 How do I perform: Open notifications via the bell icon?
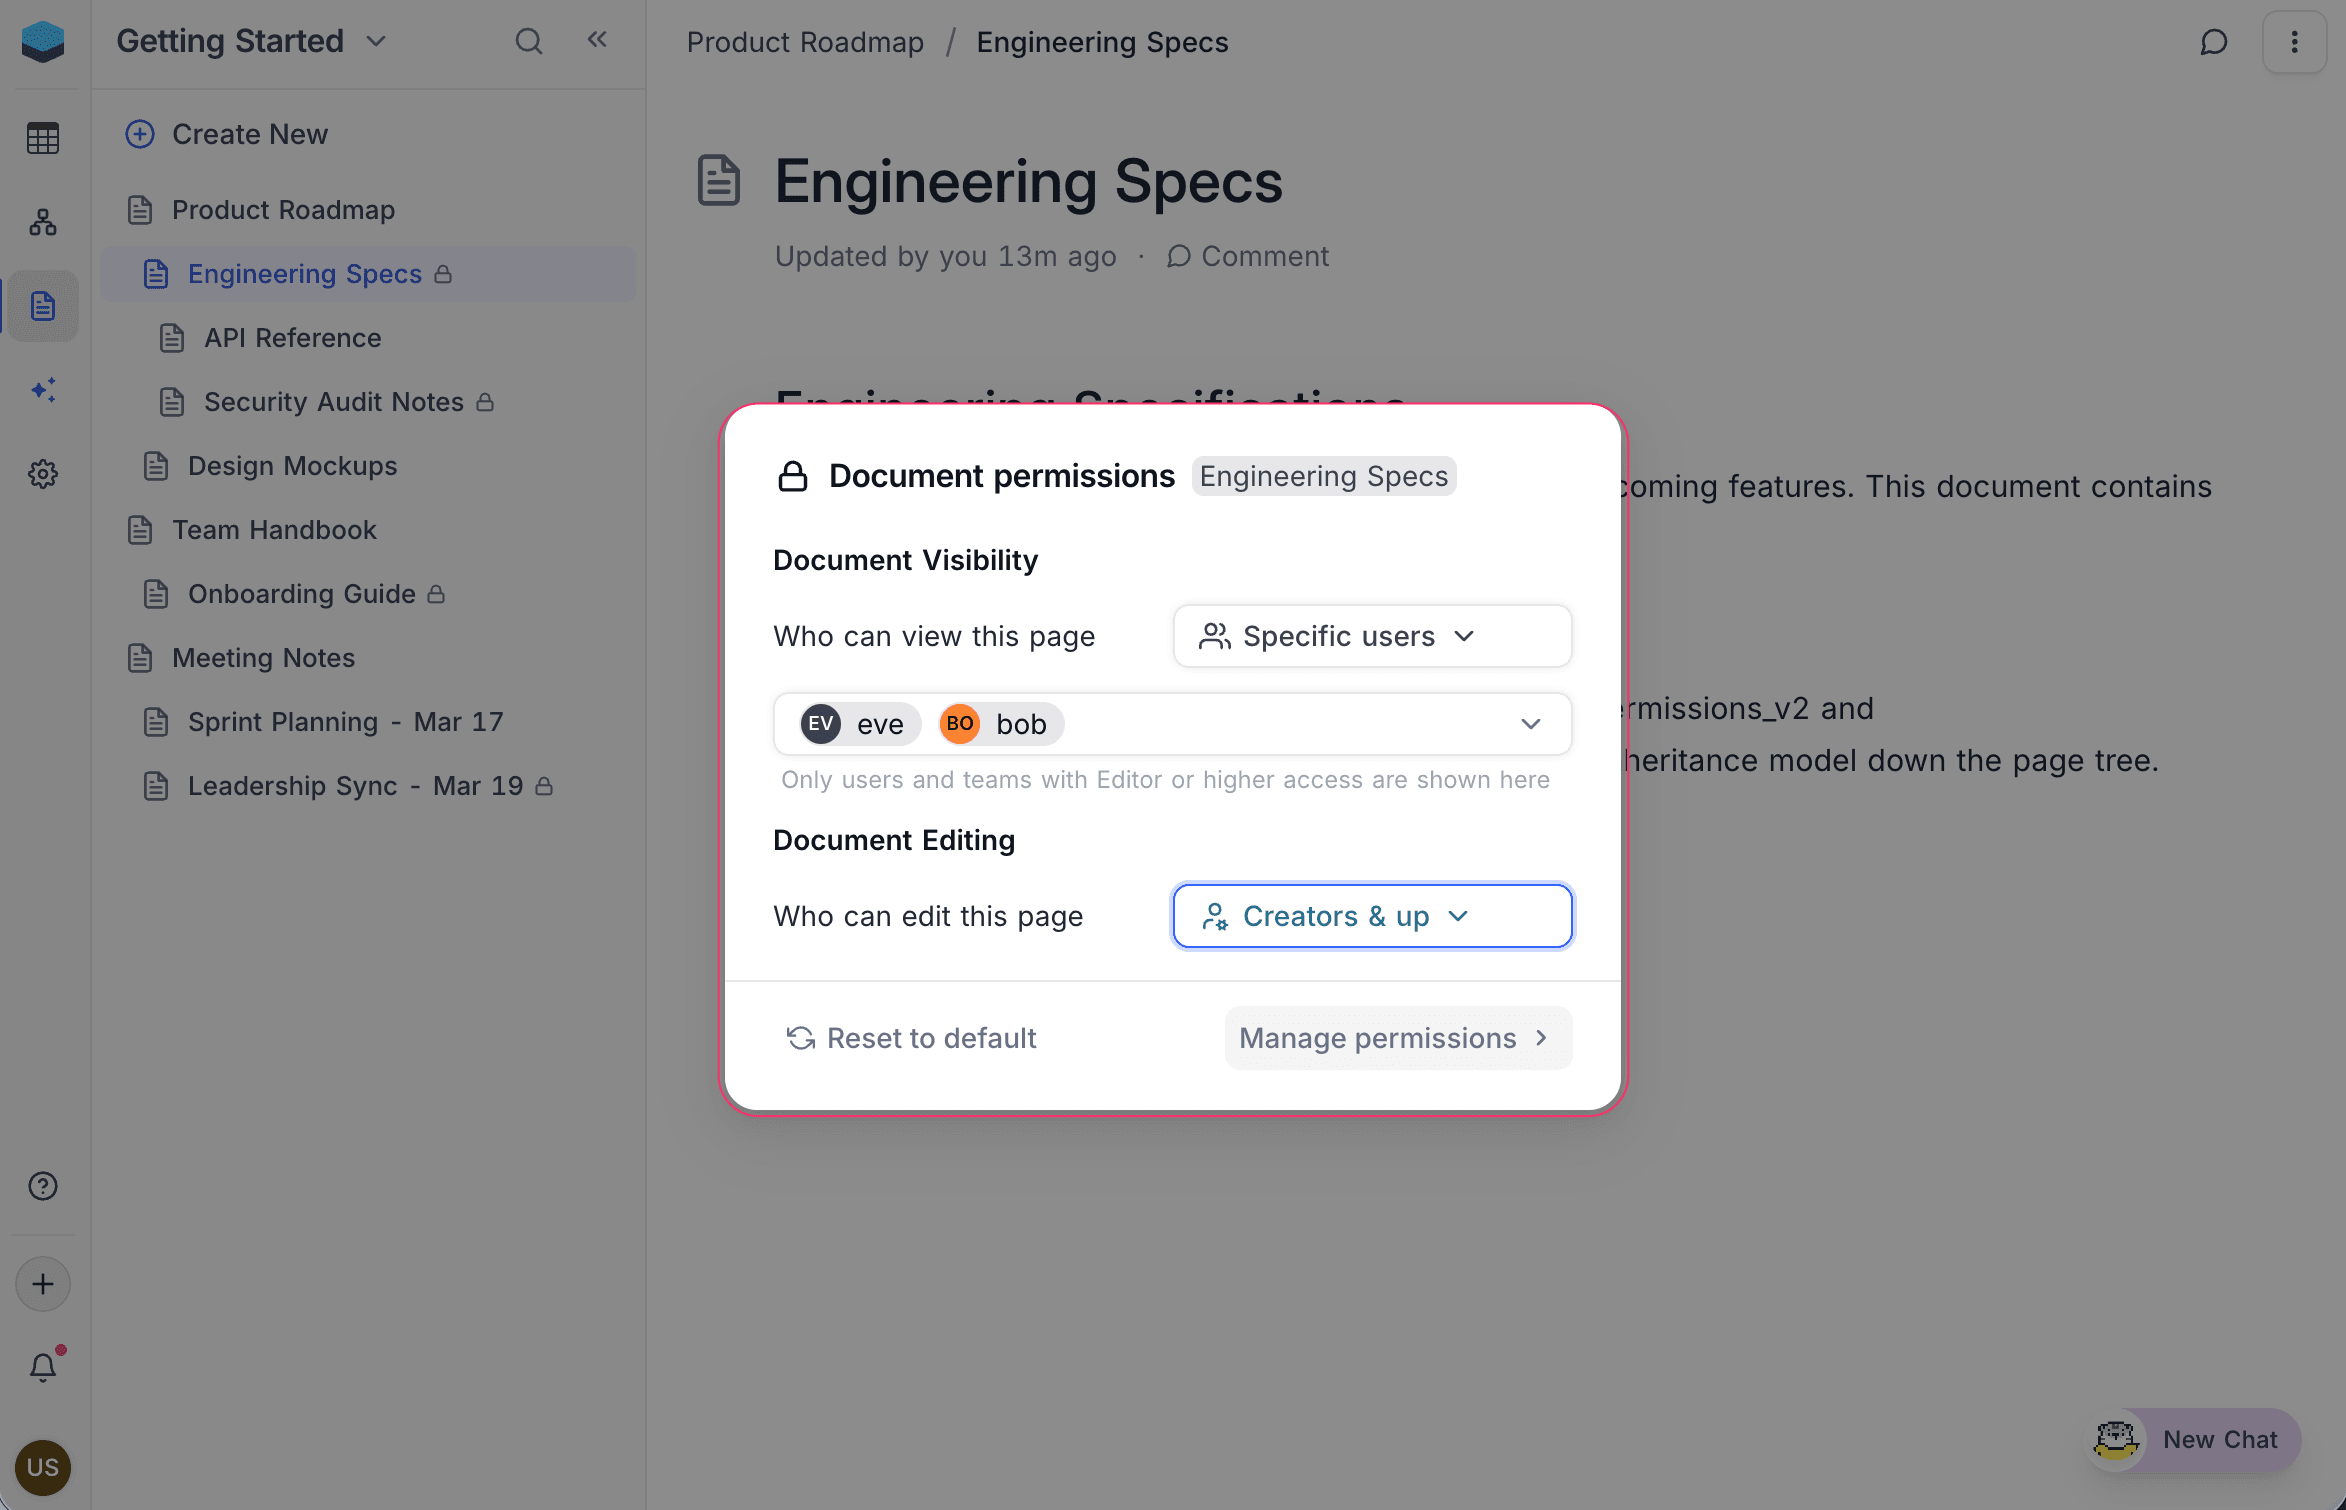coord(43,1367)
